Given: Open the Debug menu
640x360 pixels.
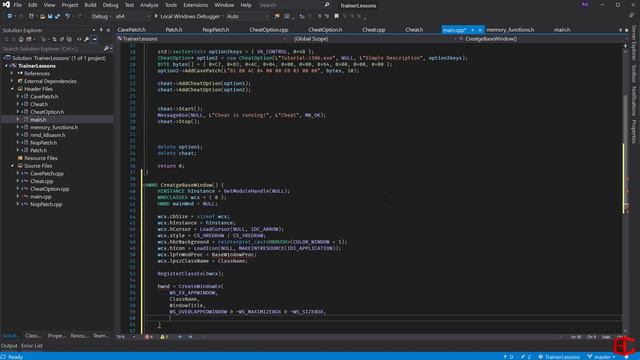Looking at the screenshot, I should click(110, 5).
